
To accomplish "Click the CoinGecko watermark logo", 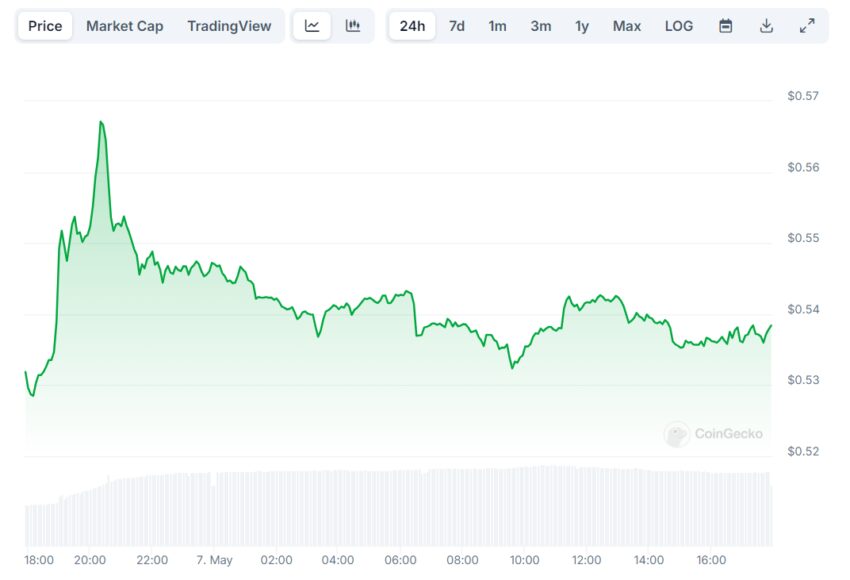I will click(x=713, y=434).
